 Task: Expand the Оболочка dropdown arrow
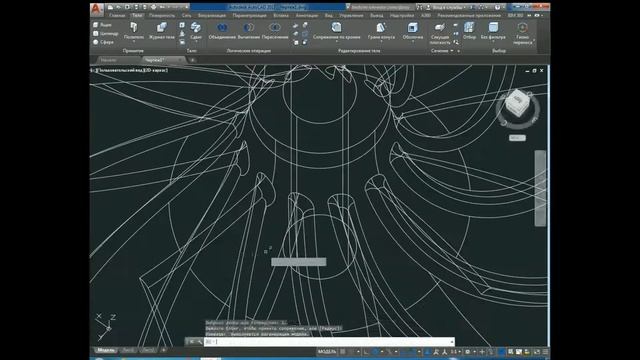click(413, 42)
